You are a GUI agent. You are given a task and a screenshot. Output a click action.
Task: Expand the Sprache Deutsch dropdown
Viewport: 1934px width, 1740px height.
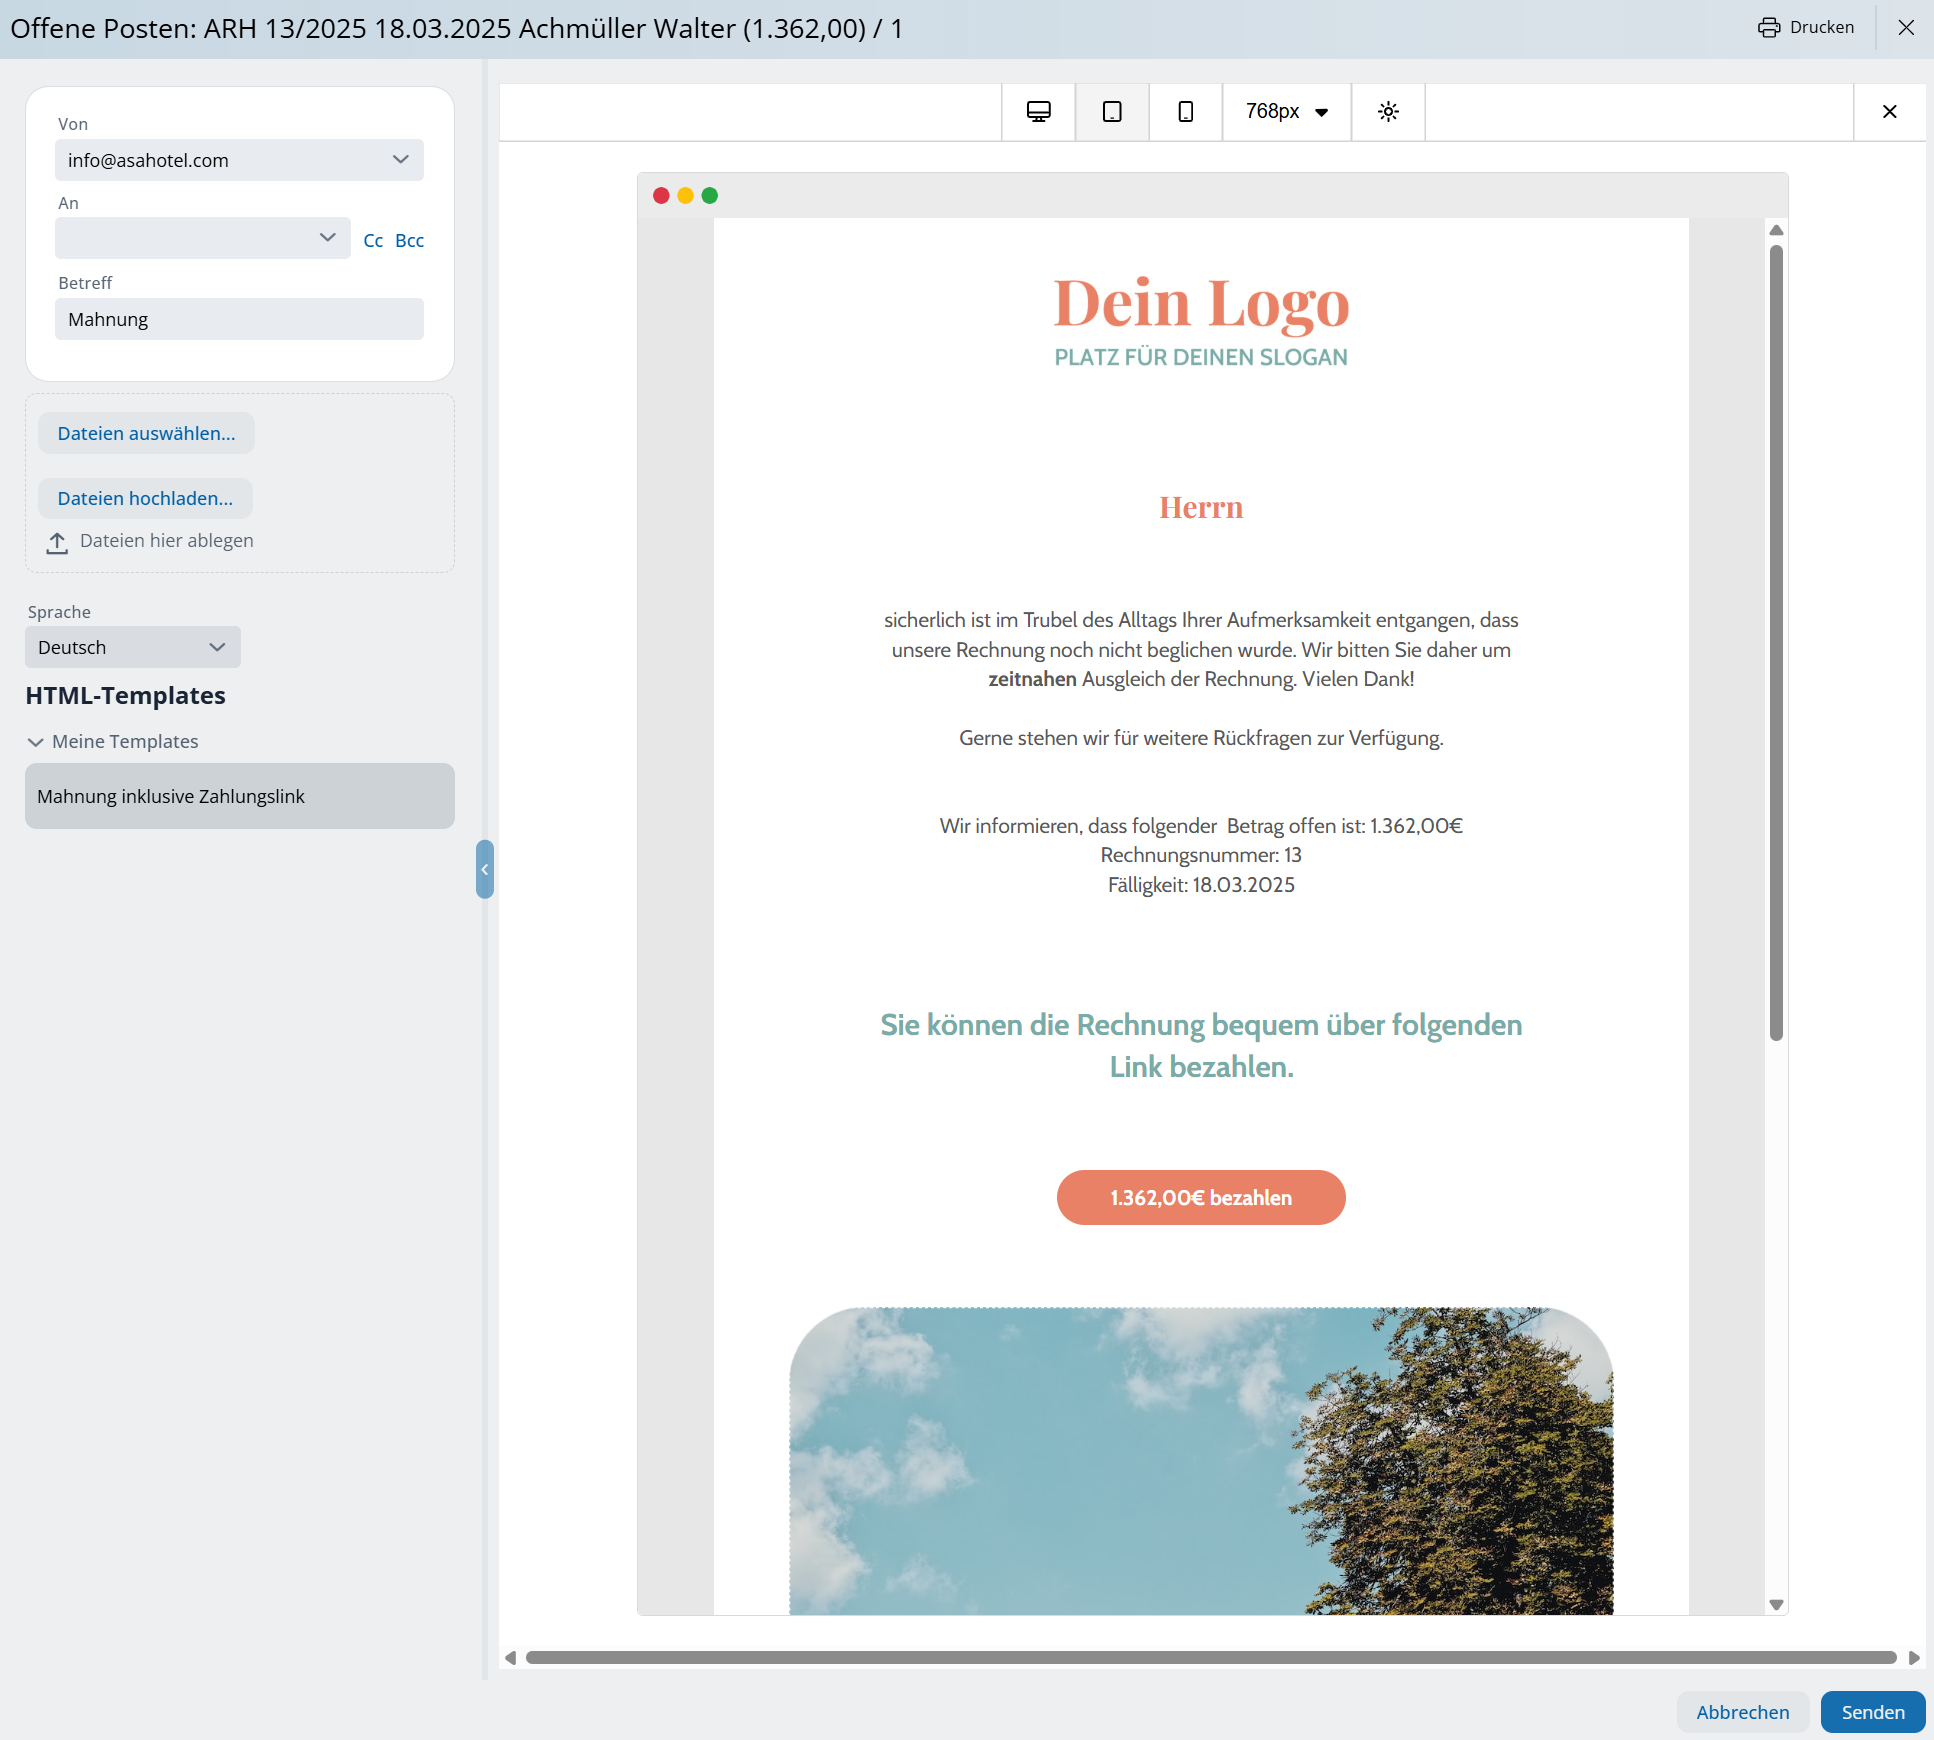[x=133, y=647]
